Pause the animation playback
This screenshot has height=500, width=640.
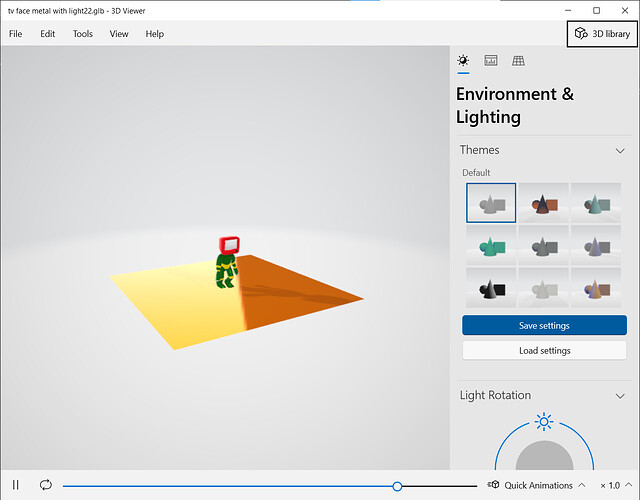tap(16, 485)
